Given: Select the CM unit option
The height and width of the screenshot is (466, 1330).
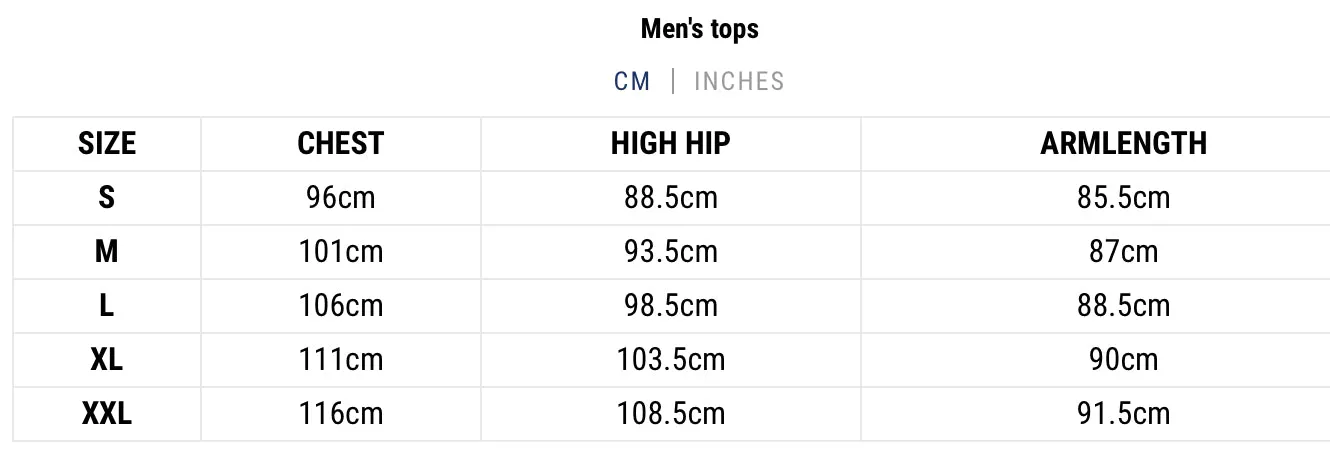Looking at the screenshot, I should 632,81.
